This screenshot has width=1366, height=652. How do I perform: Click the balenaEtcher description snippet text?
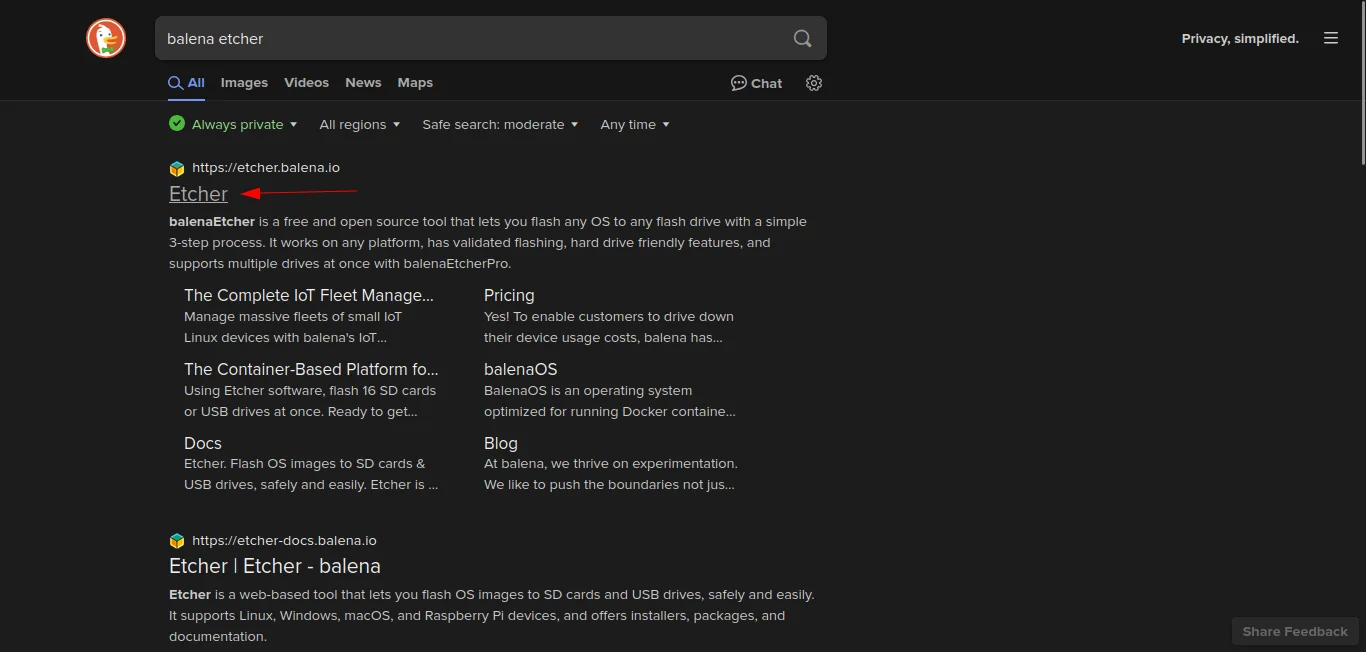click(x=488, y=243)
